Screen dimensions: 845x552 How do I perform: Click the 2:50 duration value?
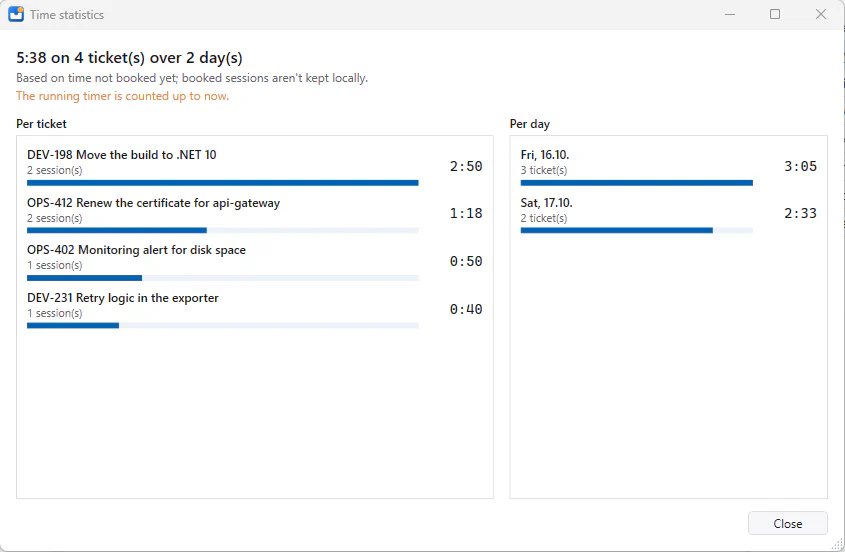(x=466, y=166)
